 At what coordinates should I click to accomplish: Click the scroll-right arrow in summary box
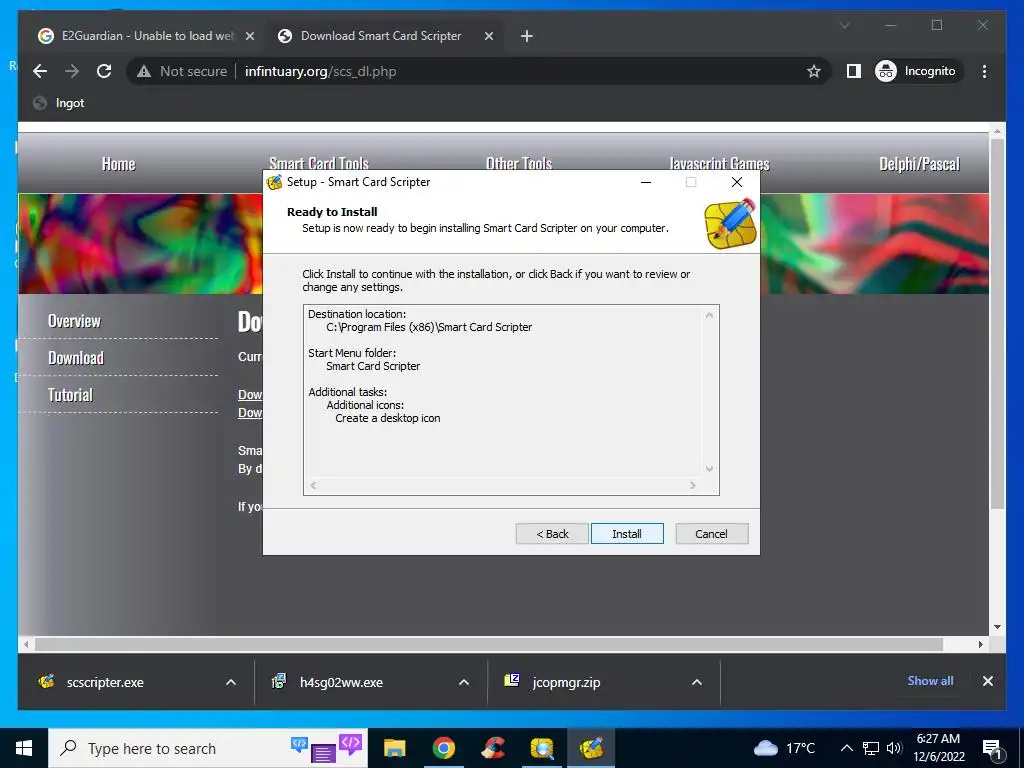(692, 485)
